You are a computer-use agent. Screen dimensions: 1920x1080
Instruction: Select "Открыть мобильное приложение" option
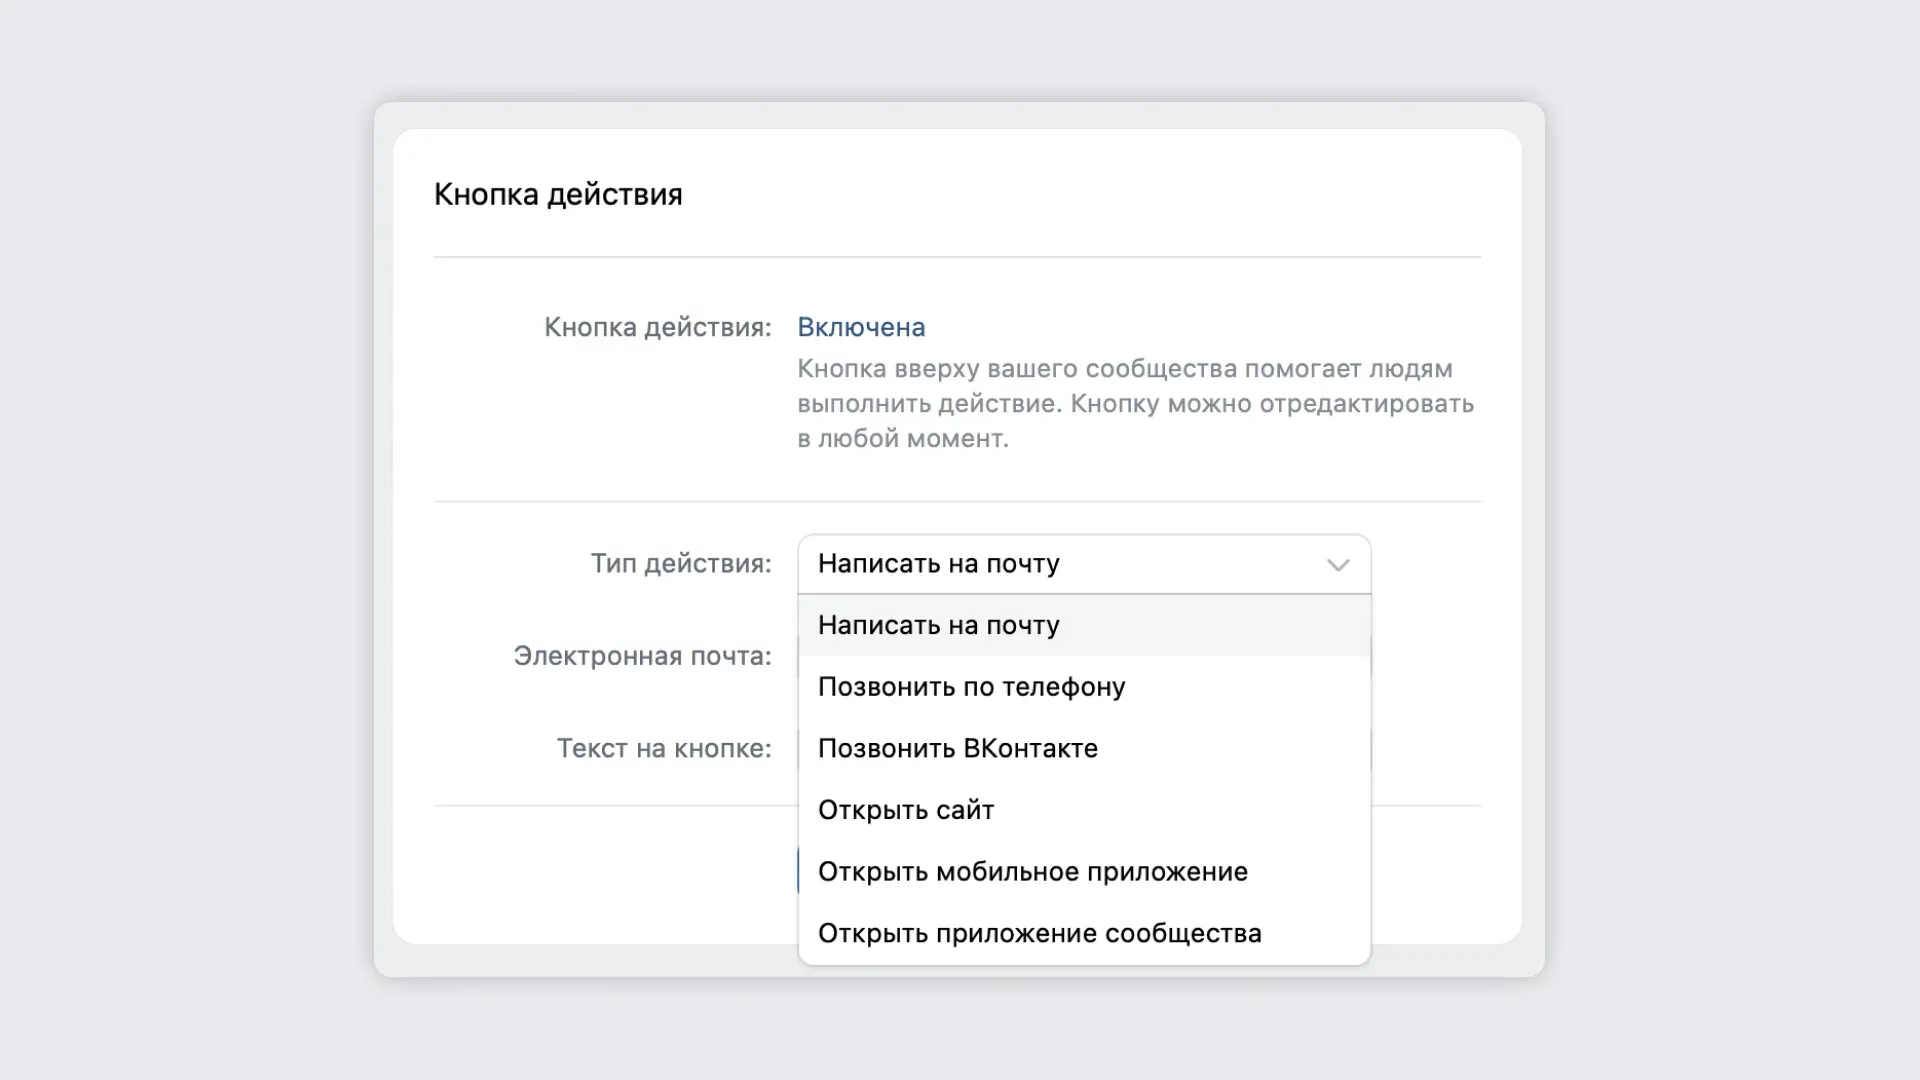[x=1032, y=871]
